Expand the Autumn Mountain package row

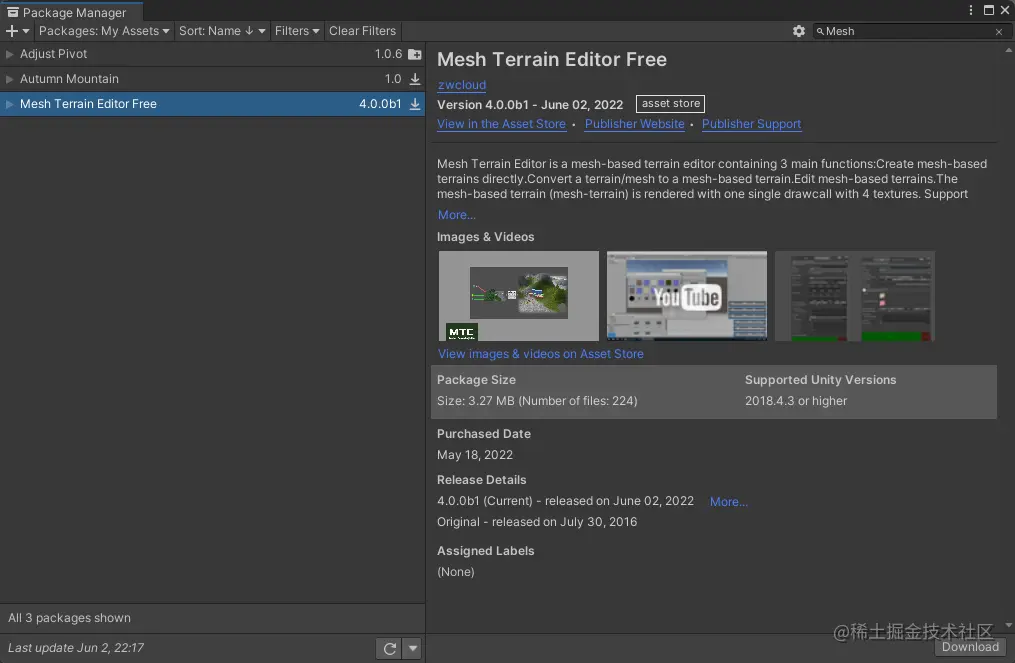pos(10,79)
